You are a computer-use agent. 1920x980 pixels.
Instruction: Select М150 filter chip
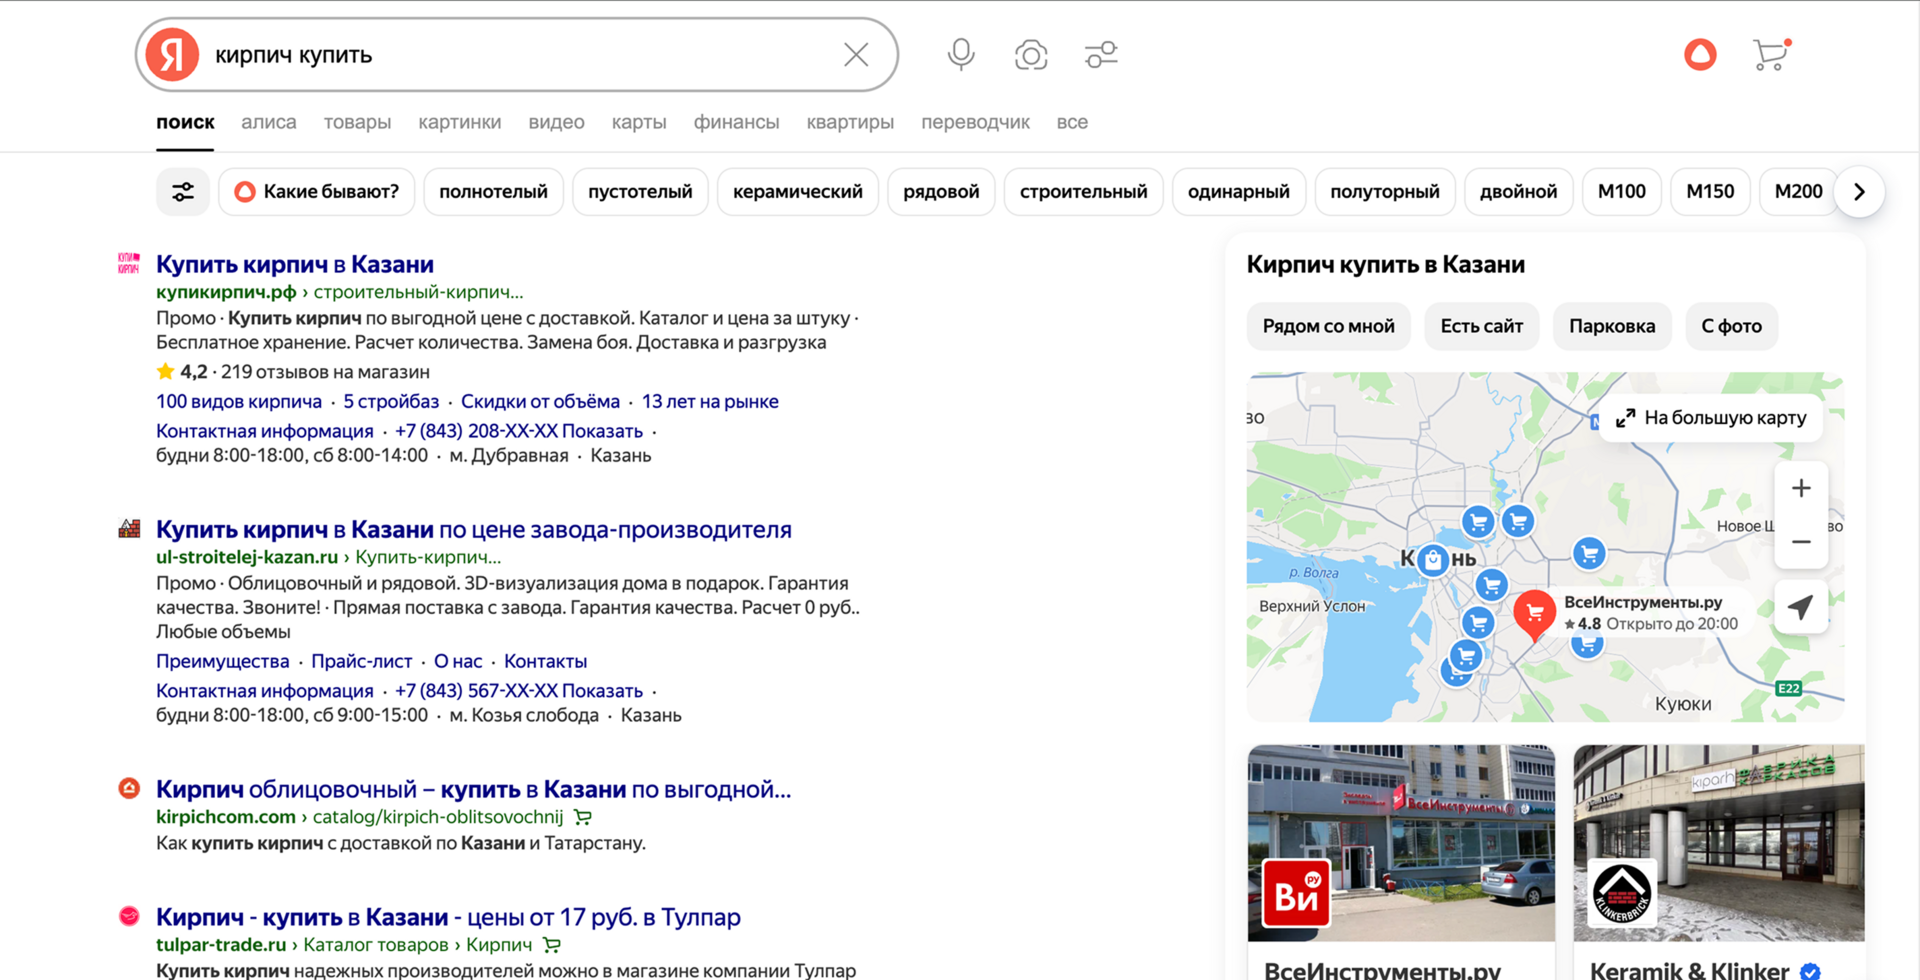tap(1710, 192)
